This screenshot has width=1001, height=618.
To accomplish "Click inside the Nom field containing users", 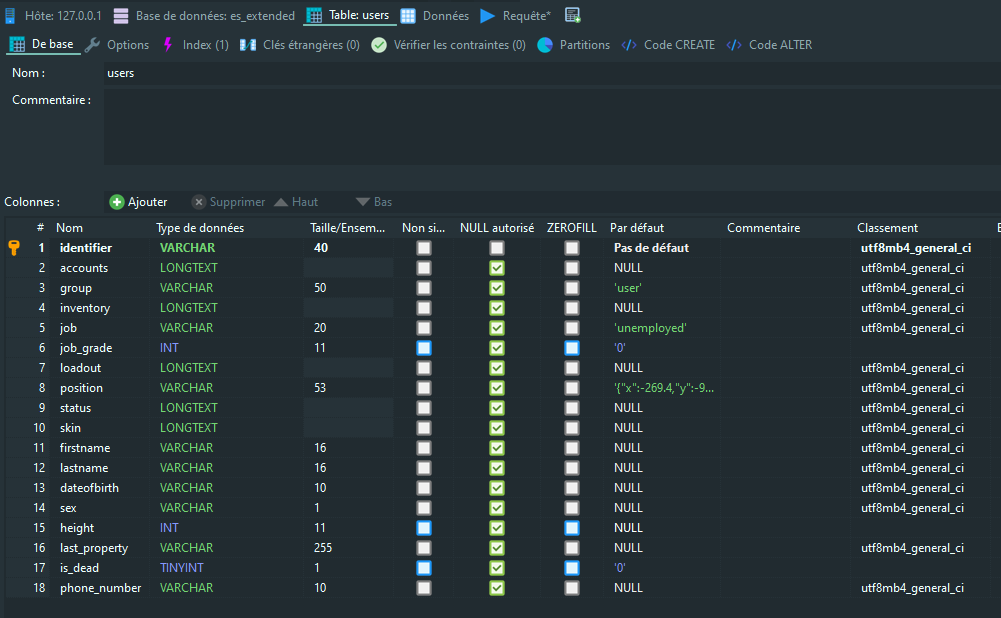I will click(x=200, y=72).
